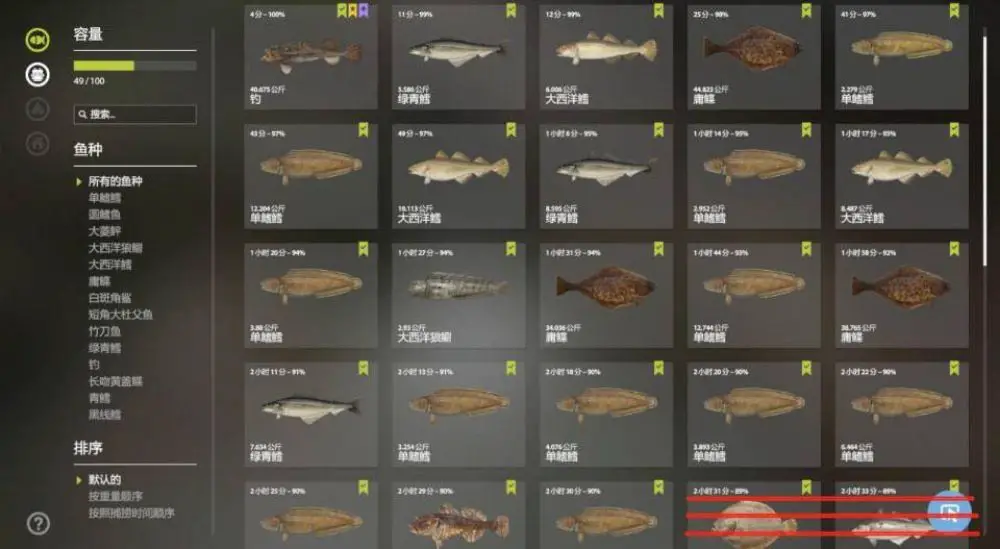1000x549 pixels.
Task: Click the magnifier icon in the search box
Action: (x=83, y=115)
